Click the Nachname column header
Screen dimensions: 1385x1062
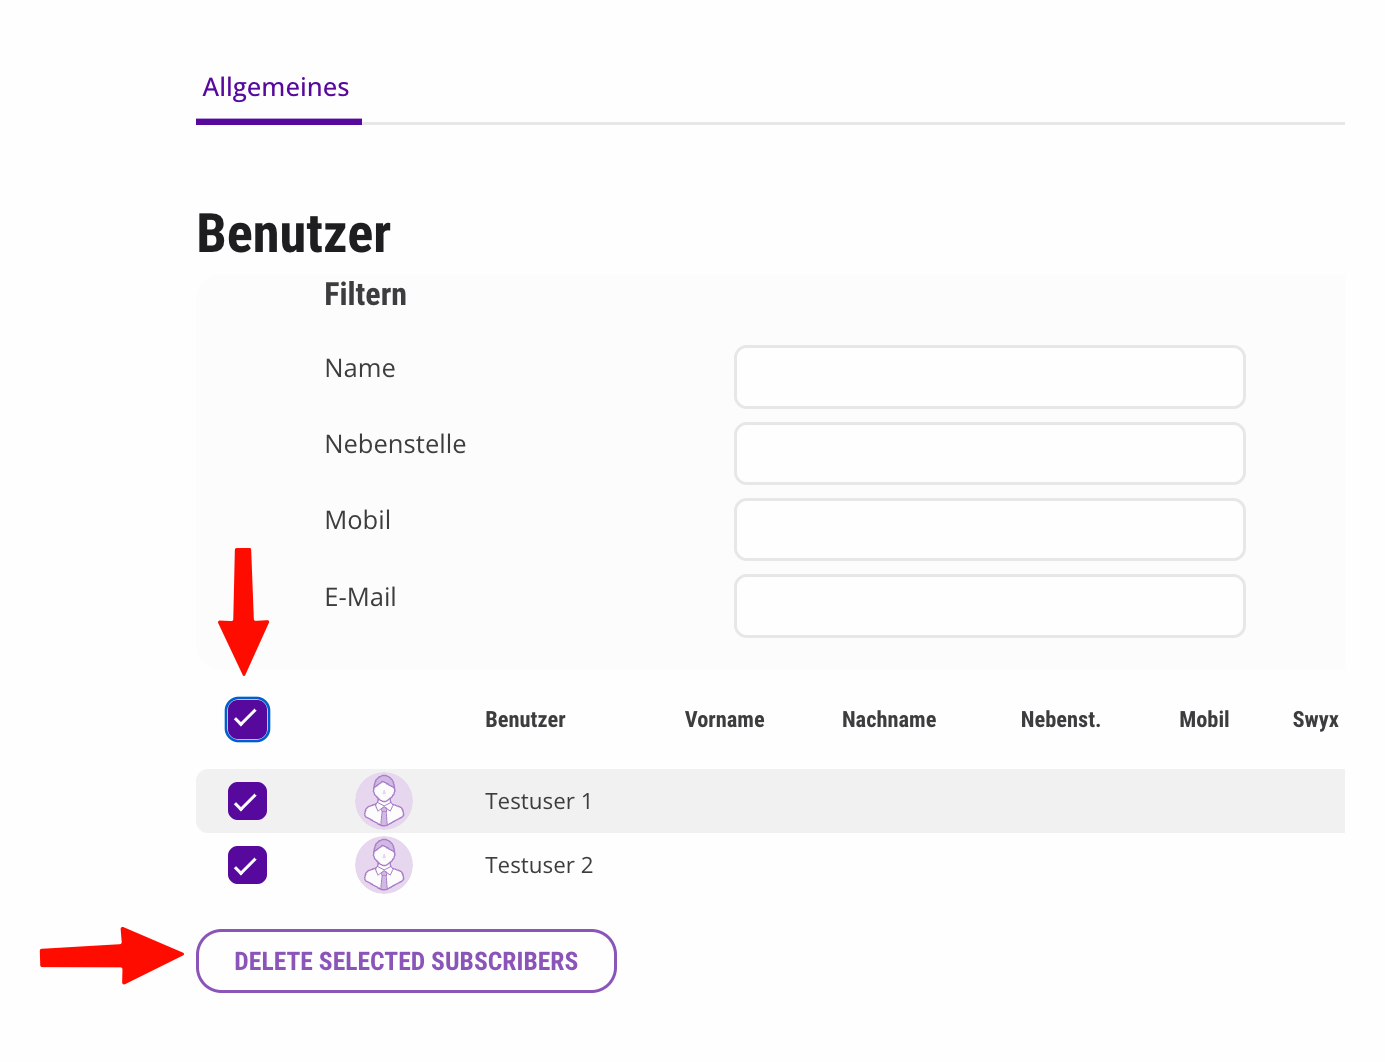tap(889, 720)
